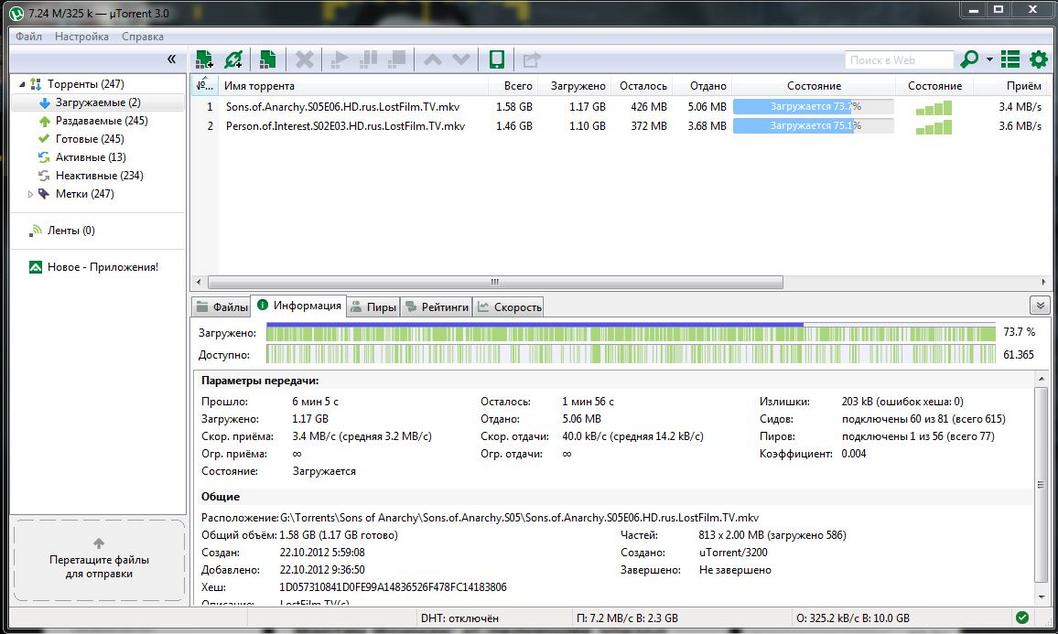1058x634 pixels.
Task: Open Новое - Приложения! item
Action: (x=103, y=267)
